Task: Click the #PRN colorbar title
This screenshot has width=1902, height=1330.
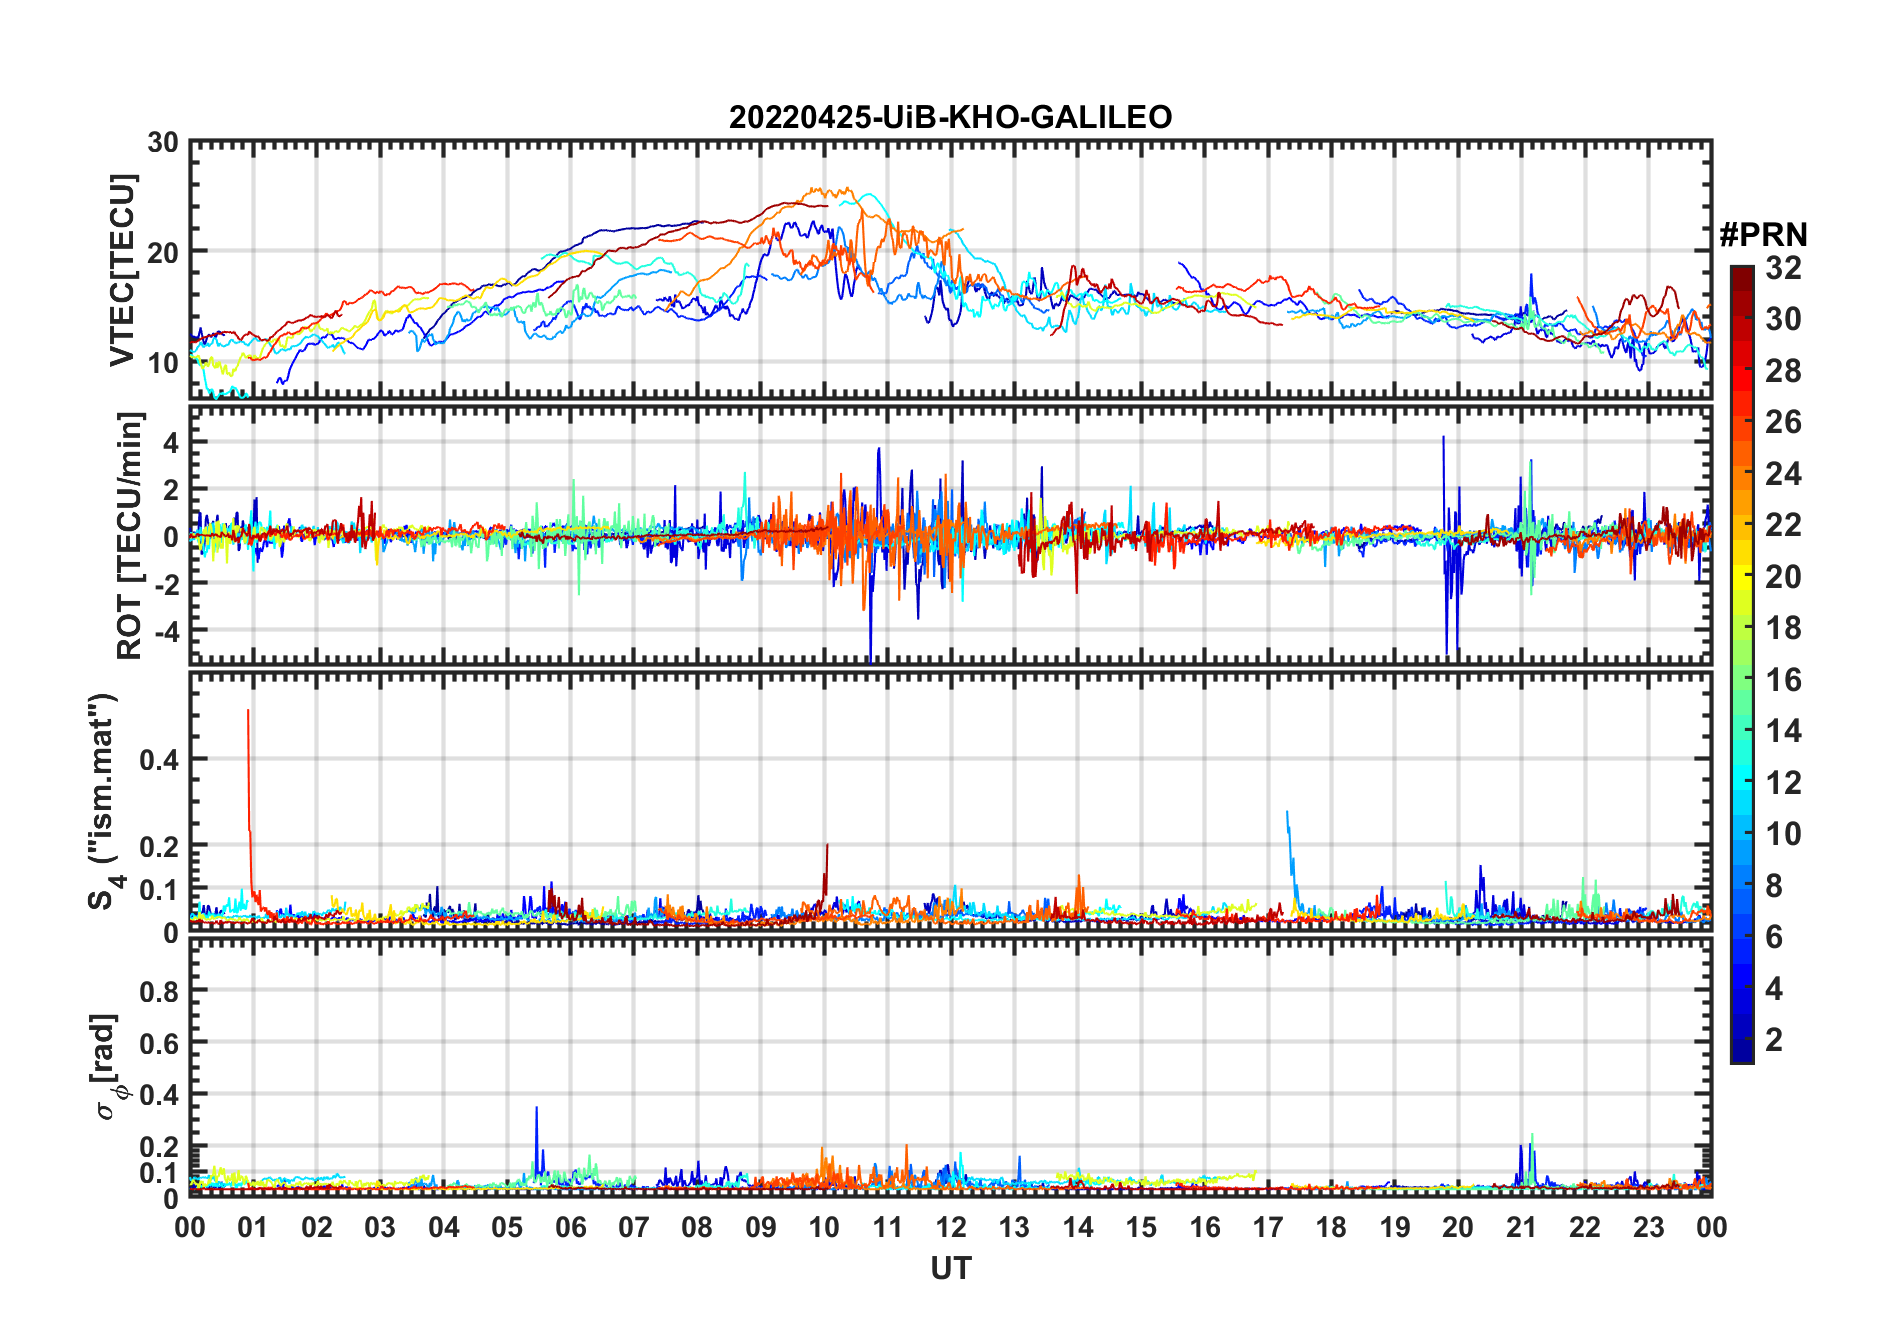Action: (x=1763, y=234)
